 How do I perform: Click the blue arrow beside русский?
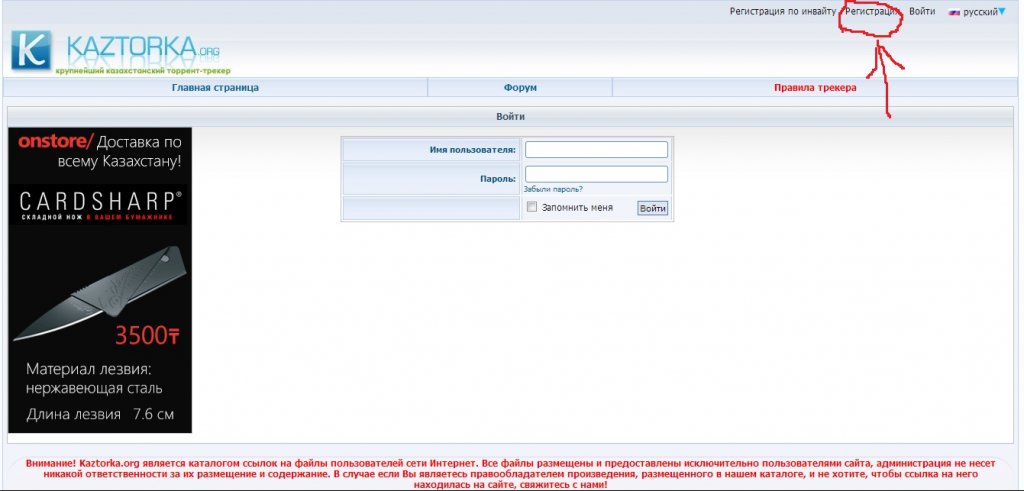[x=1002, y=12]
